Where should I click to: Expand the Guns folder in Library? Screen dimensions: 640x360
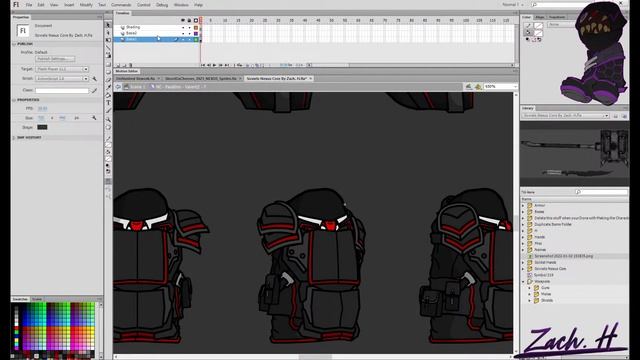(x=530, y=288)
